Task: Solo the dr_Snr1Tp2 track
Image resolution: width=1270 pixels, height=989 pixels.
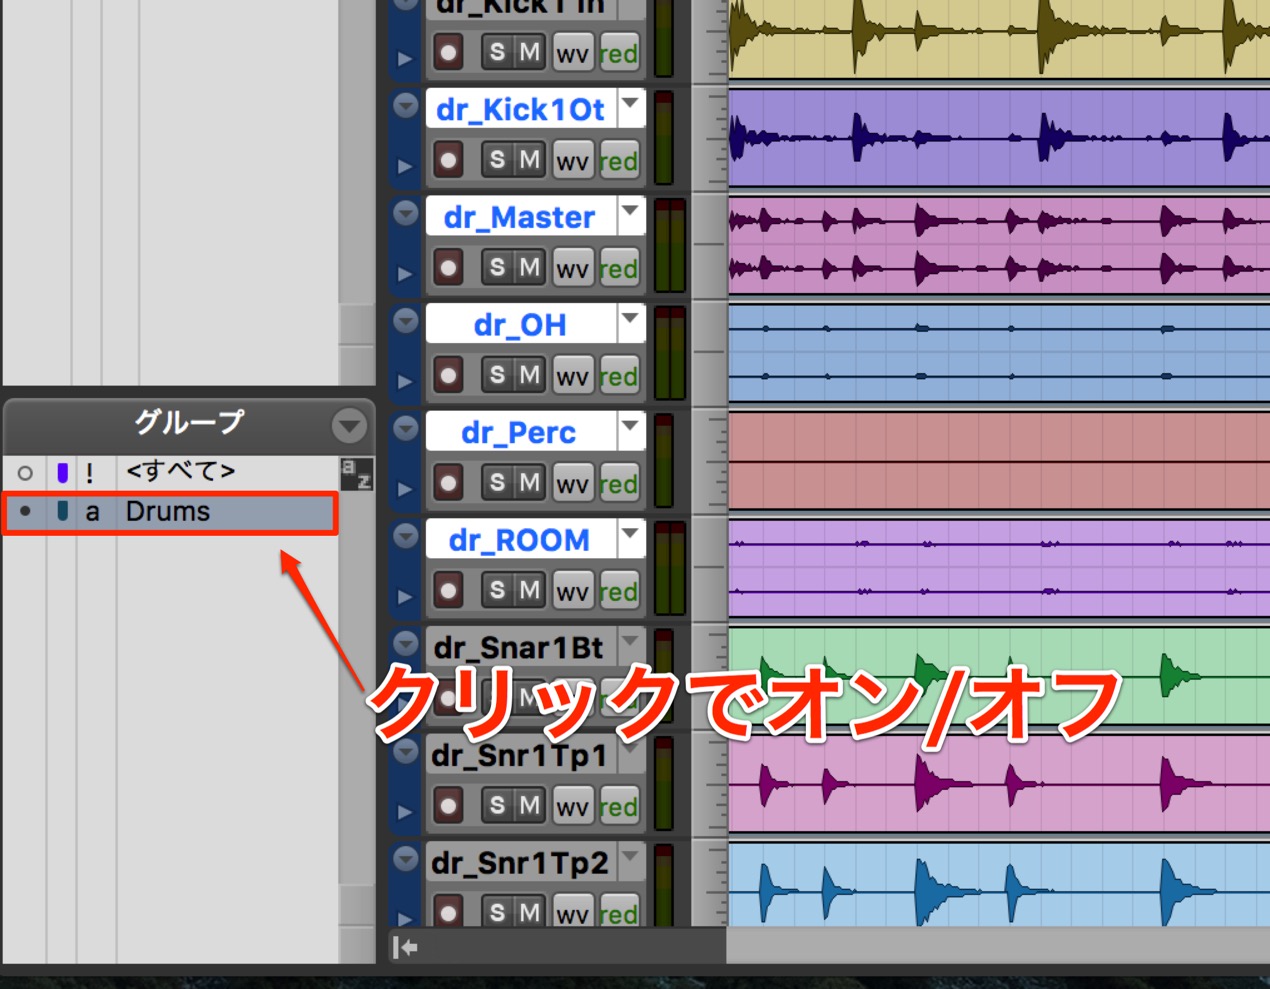Action: [497, 912]
